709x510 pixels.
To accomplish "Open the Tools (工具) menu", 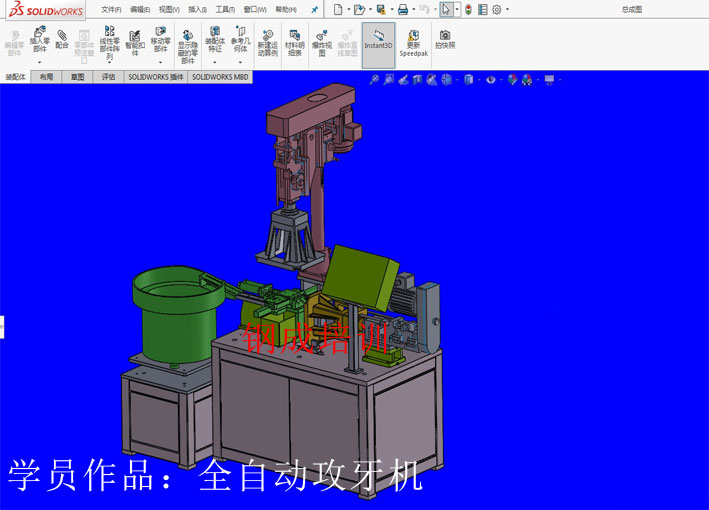I will (225, 9).
